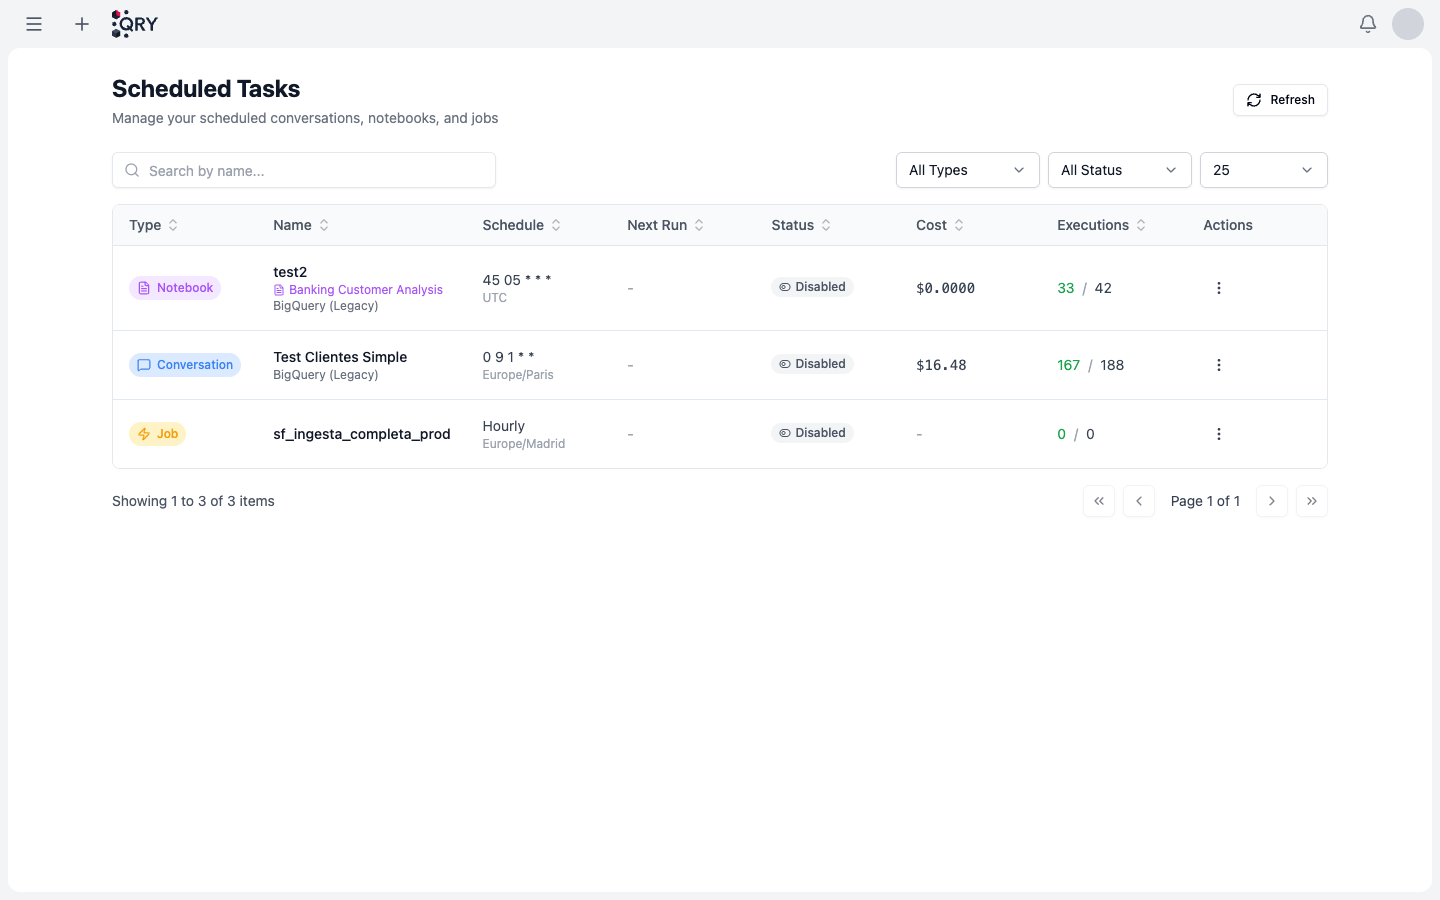Open the 25 page size dropdown
Screen dimensions: 1440x900
[1264, 170]
